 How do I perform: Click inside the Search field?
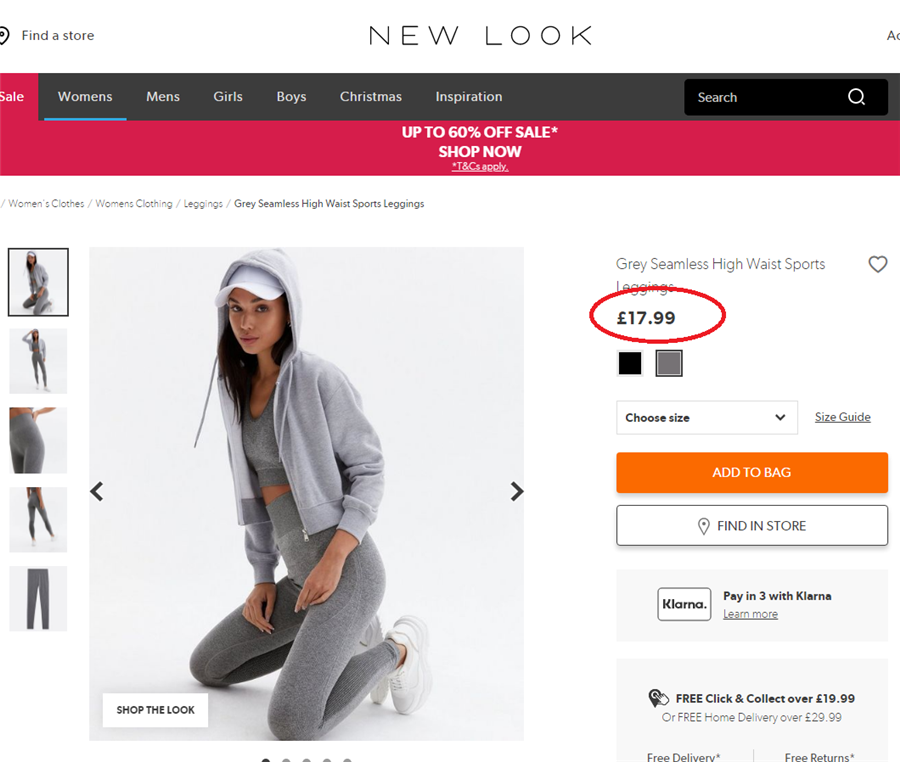[769, 97]
